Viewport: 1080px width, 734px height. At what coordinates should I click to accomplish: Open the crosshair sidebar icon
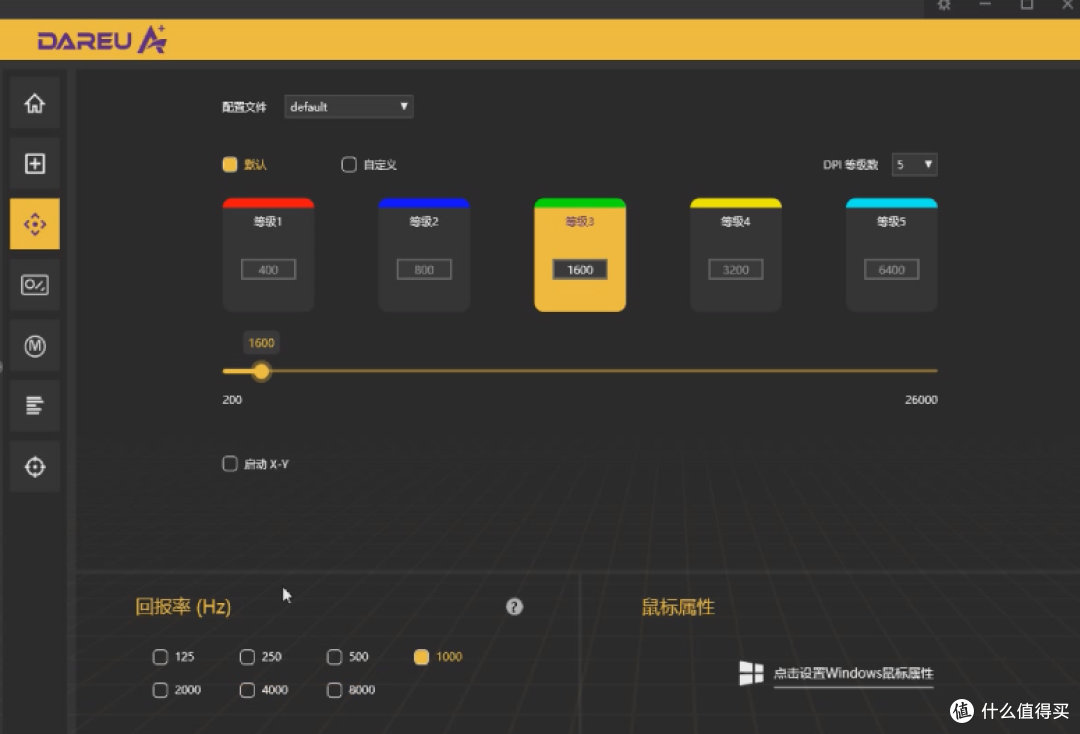click(x=34, y=467)
